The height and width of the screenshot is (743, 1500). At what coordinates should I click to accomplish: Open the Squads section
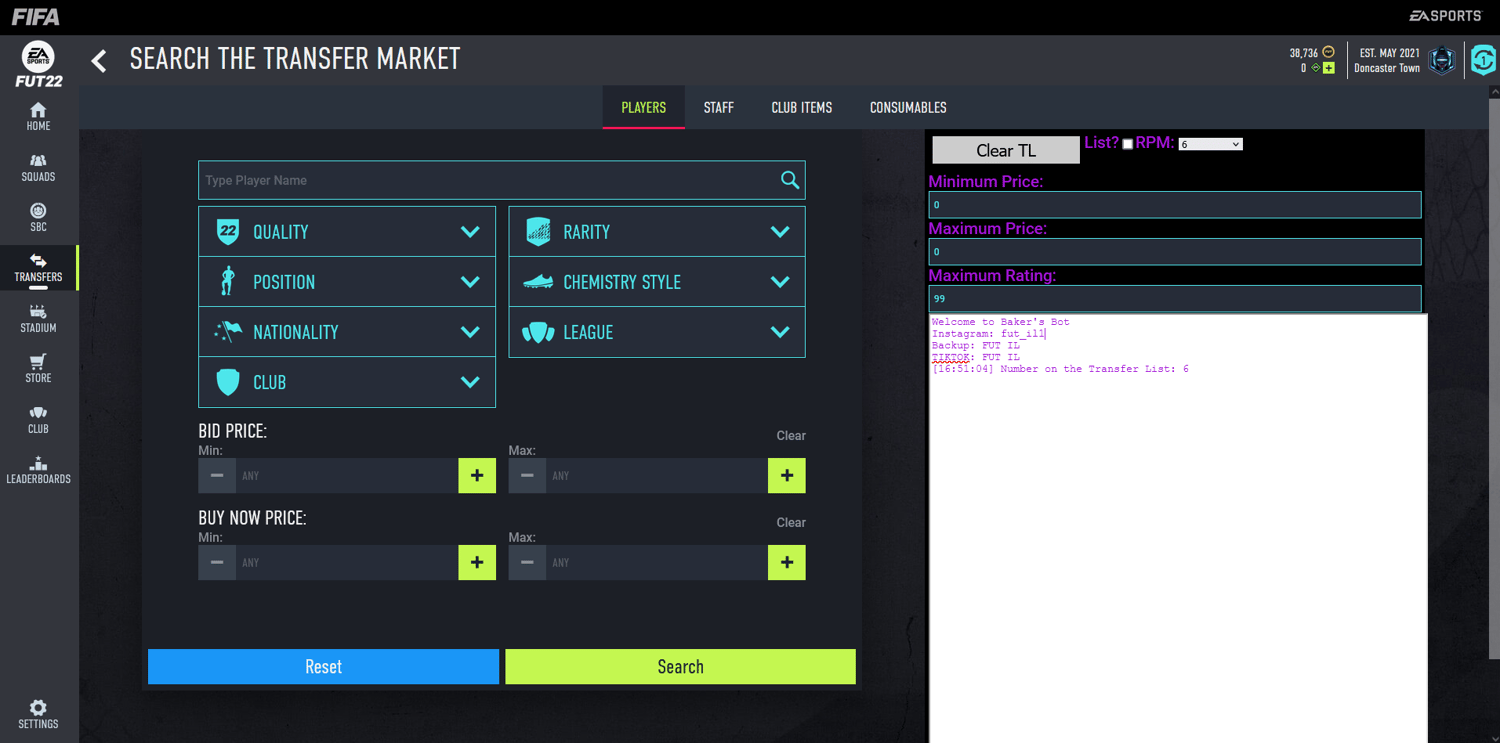[x=38, y=167]
